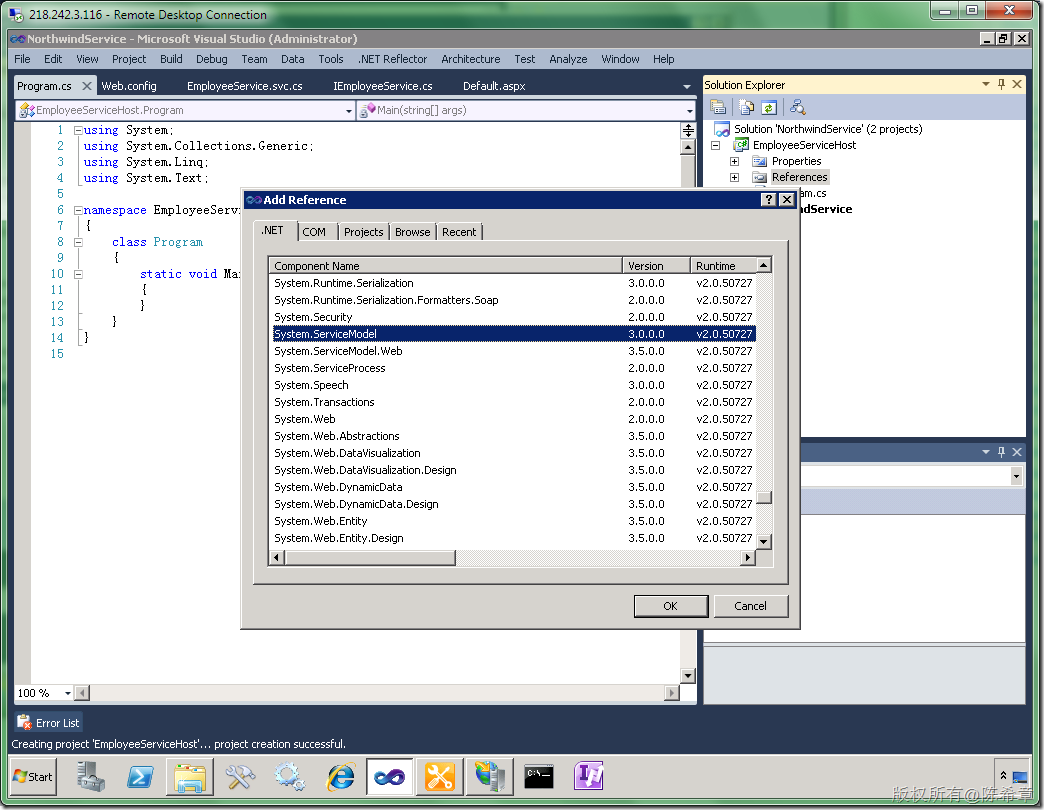Collapse the EmployeeServiceHost project node
This screenshot has height=810, width=1044.
tap(716, 145)
